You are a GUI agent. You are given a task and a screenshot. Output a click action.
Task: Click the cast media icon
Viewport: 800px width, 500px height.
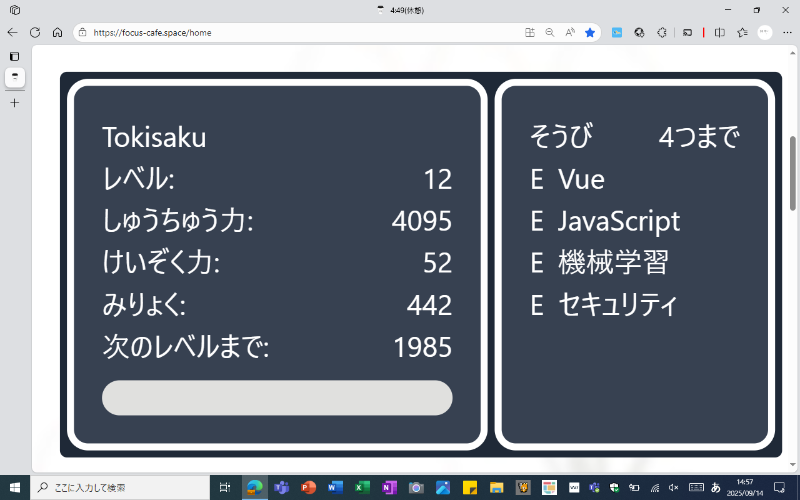pyautogui.click(x=687, y=33)
